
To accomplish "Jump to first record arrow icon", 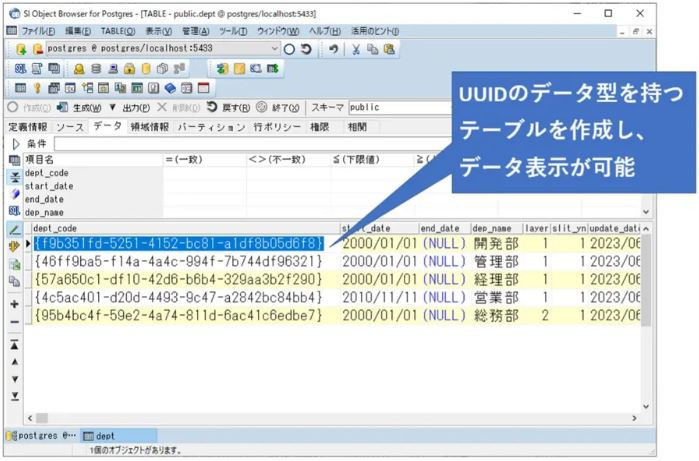I will (14, 345).
